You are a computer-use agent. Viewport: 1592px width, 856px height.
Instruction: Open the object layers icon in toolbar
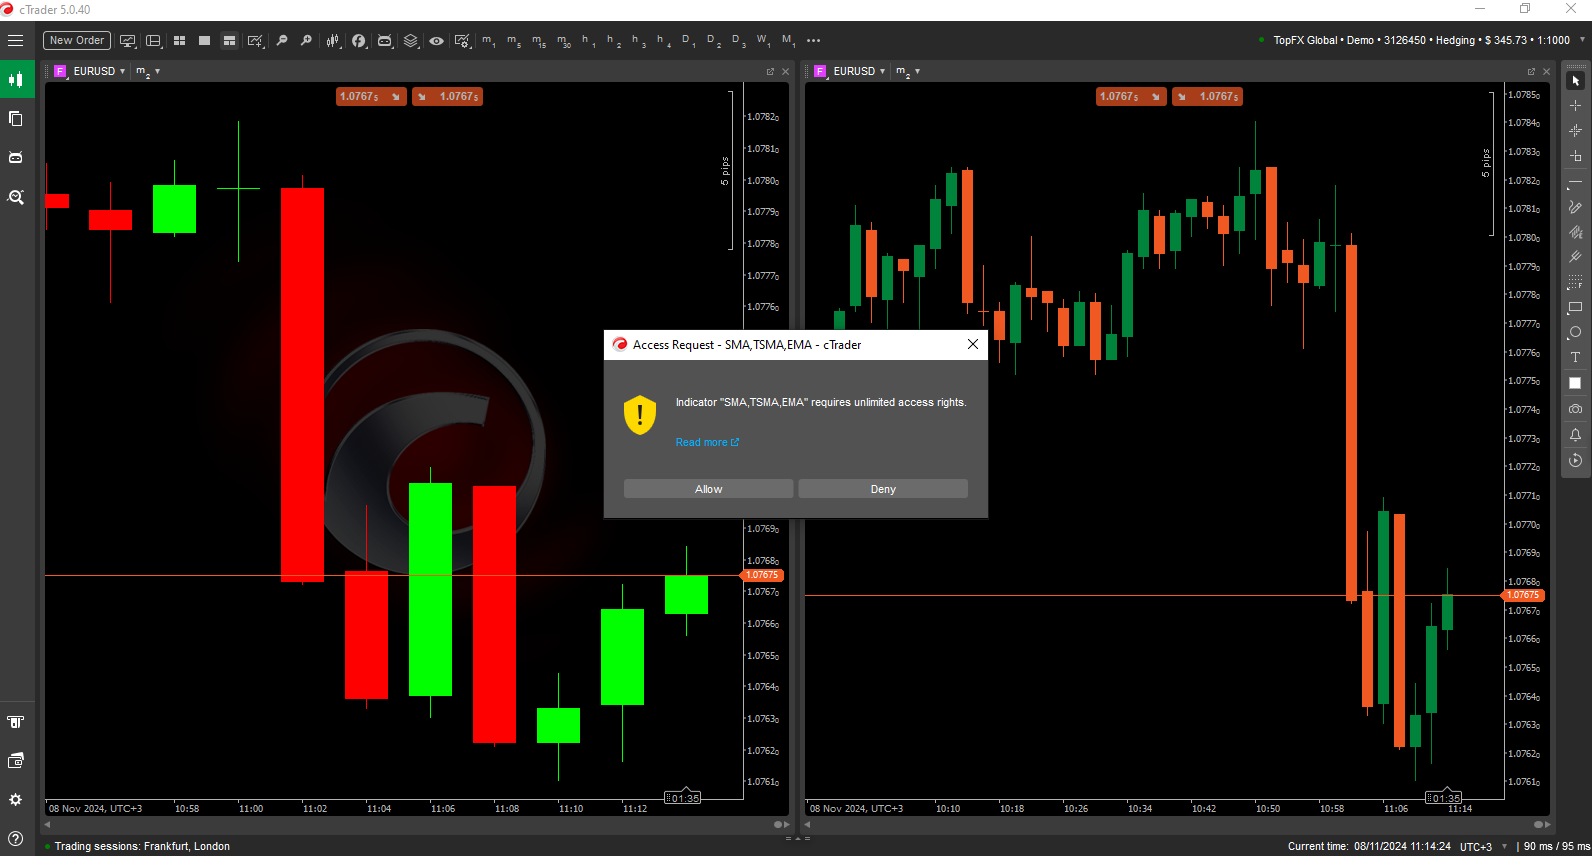point(411,41)
